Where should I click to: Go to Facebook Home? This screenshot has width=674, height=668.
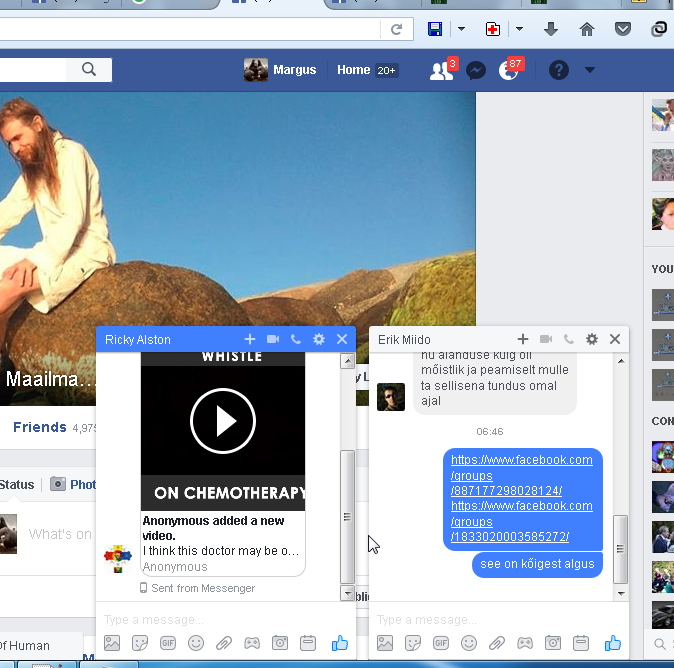pos(353,70)
